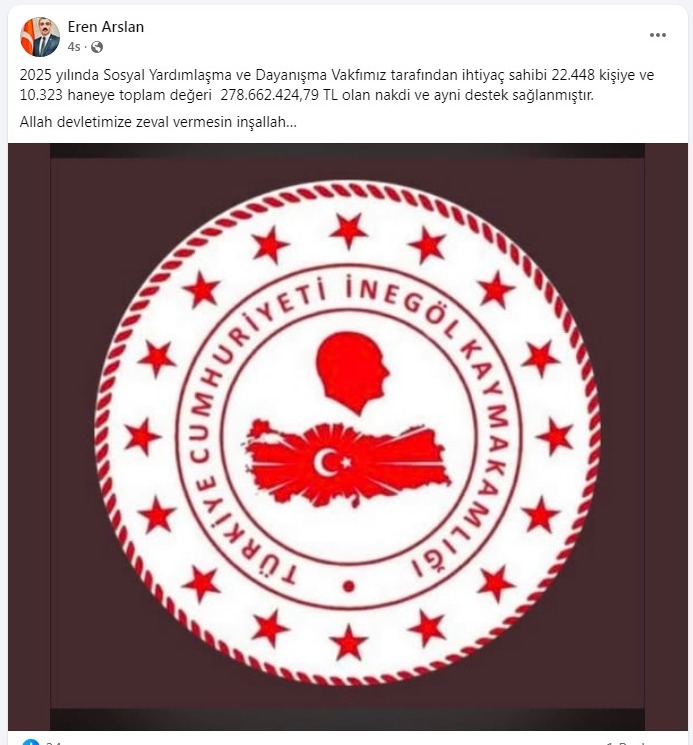Click Eren Arslan's profile picture

click(40, 37)
